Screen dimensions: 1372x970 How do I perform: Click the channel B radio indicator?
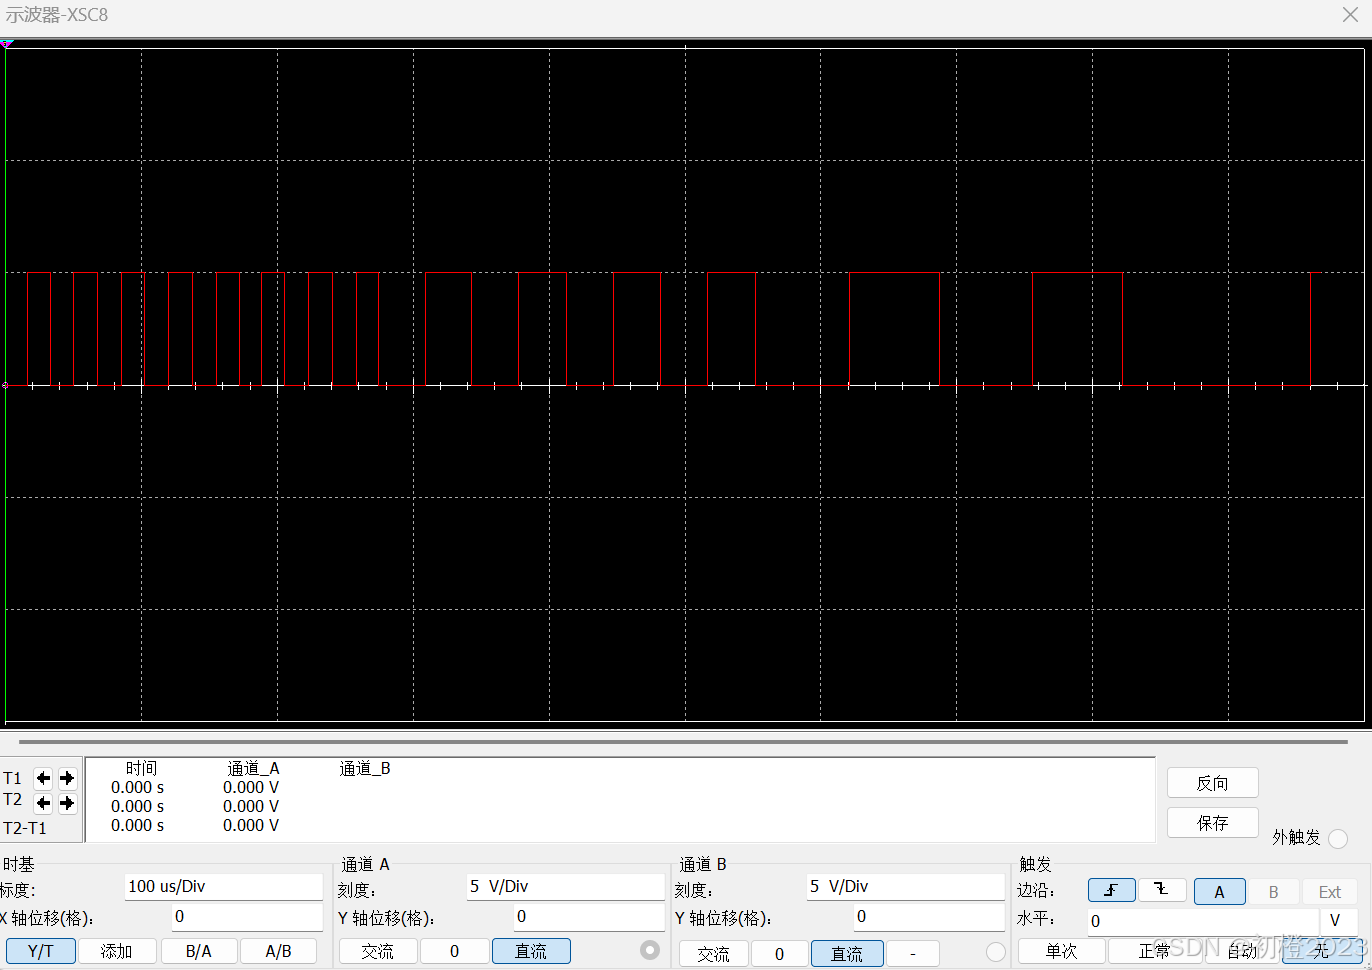pos(996,952)
